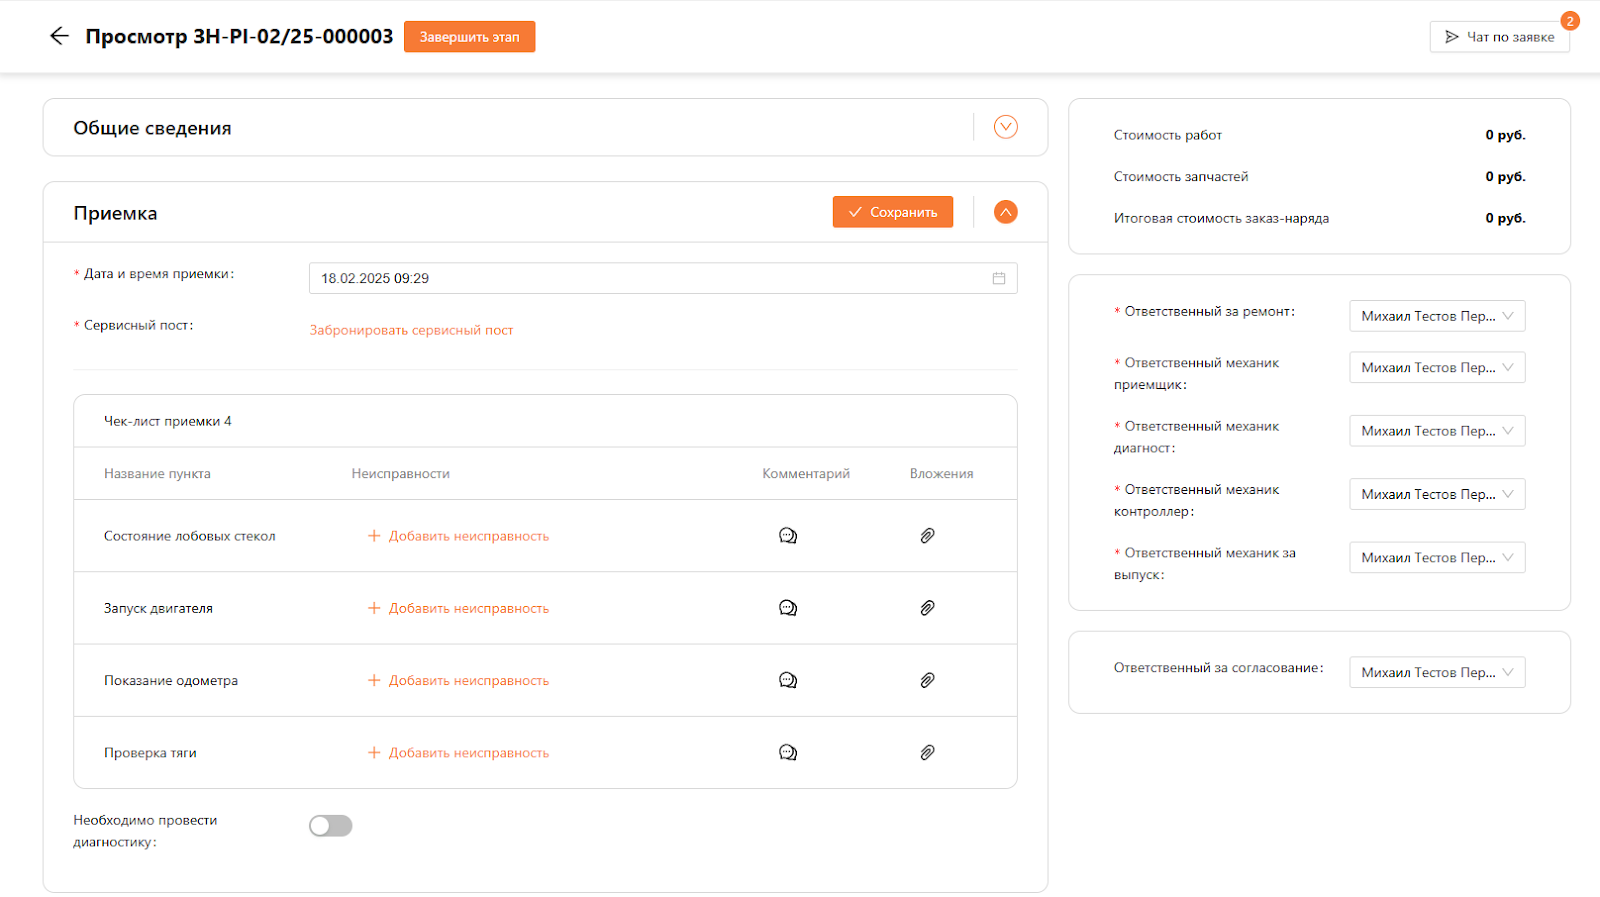Click the Завершить этап button
Screen dimensions: 1600x897
(x=469, y=37)
